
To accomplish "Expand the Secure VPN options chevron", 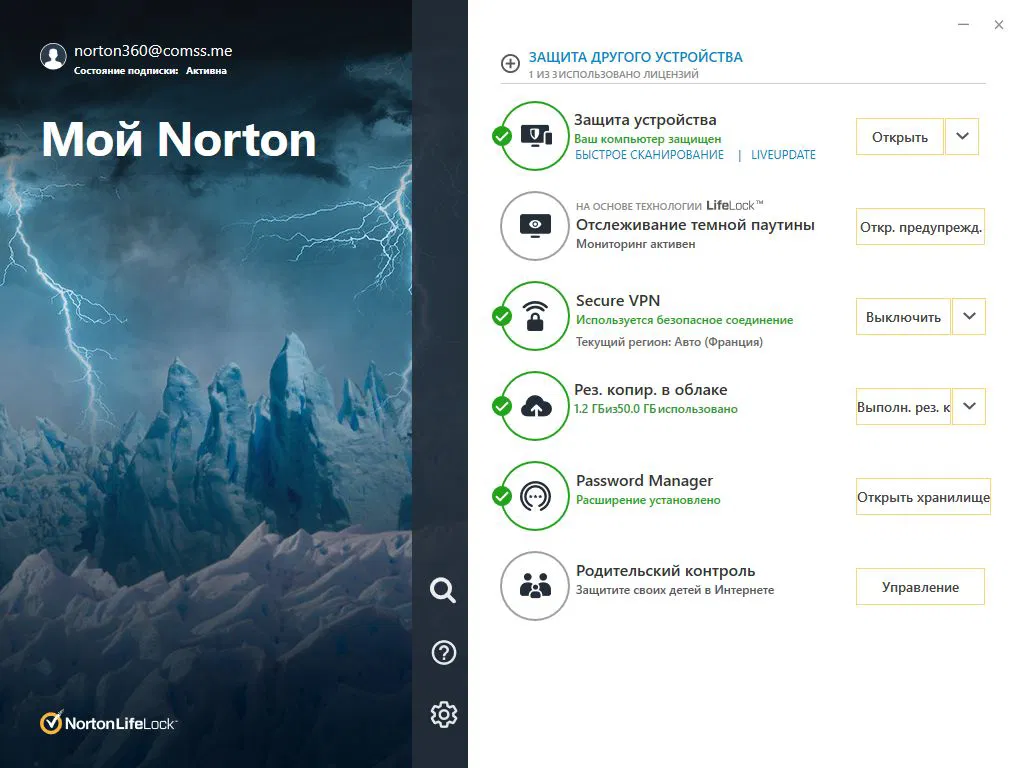I will 967,316.
